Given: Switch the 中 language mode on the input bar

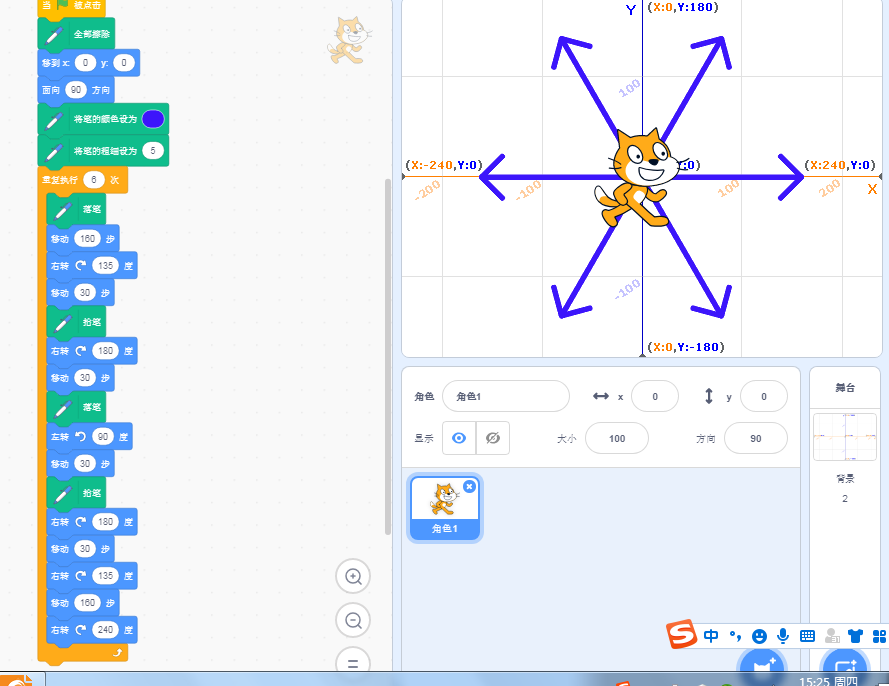Looking at the screenshot, I should [x=710, y=636].
